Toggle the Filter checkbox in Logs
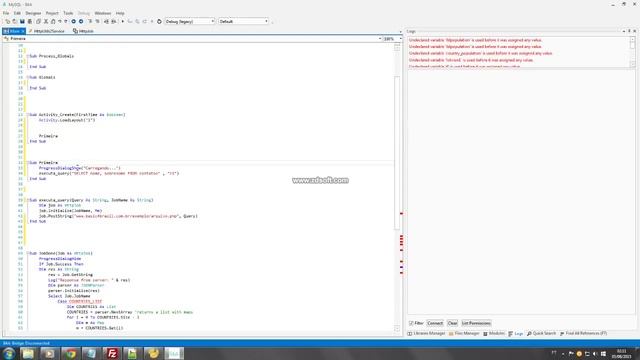Viewport: 640px width, 360px height. point(411,323)
